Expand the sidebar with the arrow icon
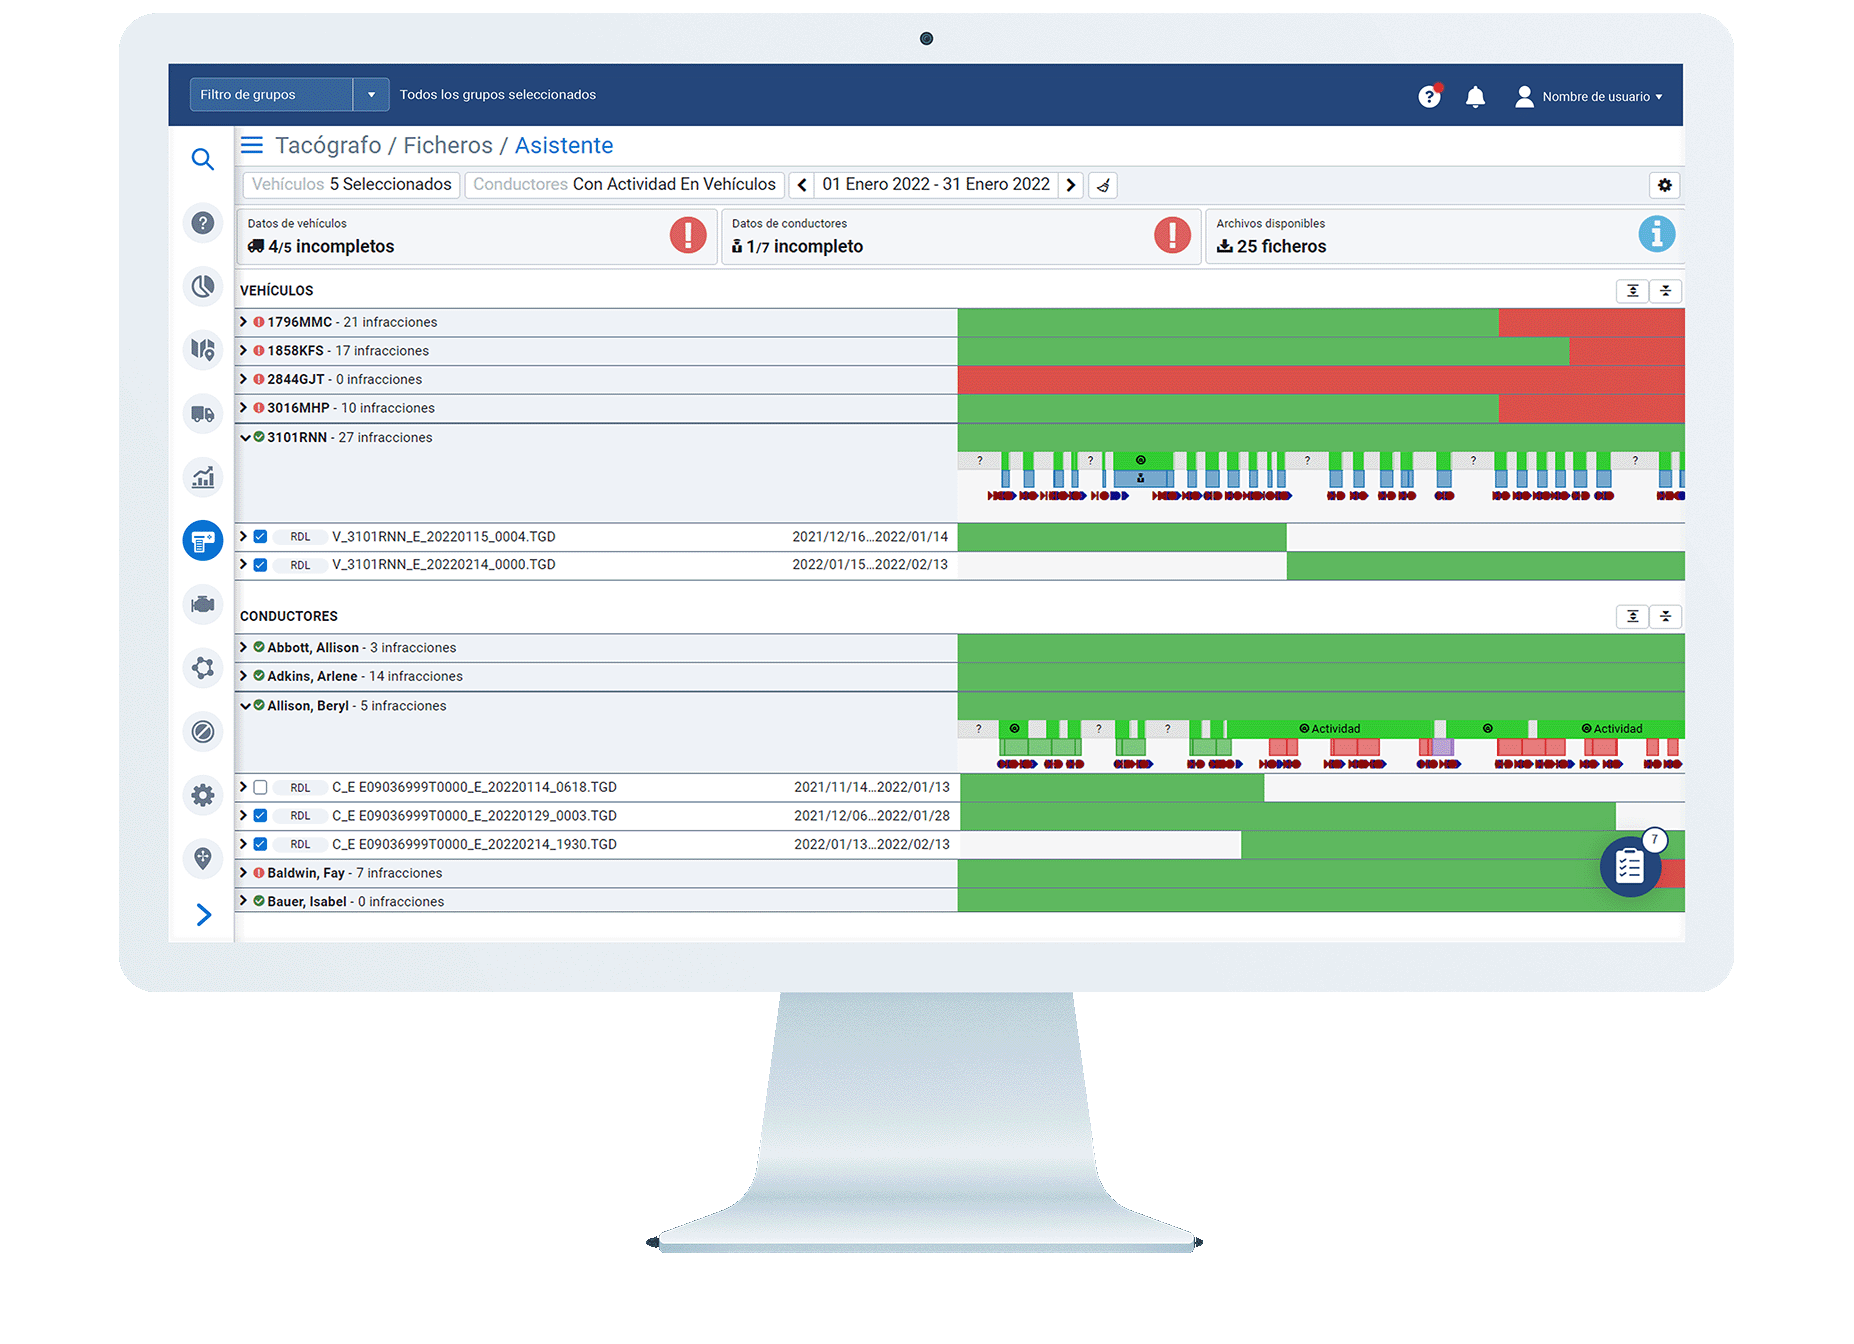Image resolution: width=1854 pixels, height=1344 pixels. (x=203, y=915)
